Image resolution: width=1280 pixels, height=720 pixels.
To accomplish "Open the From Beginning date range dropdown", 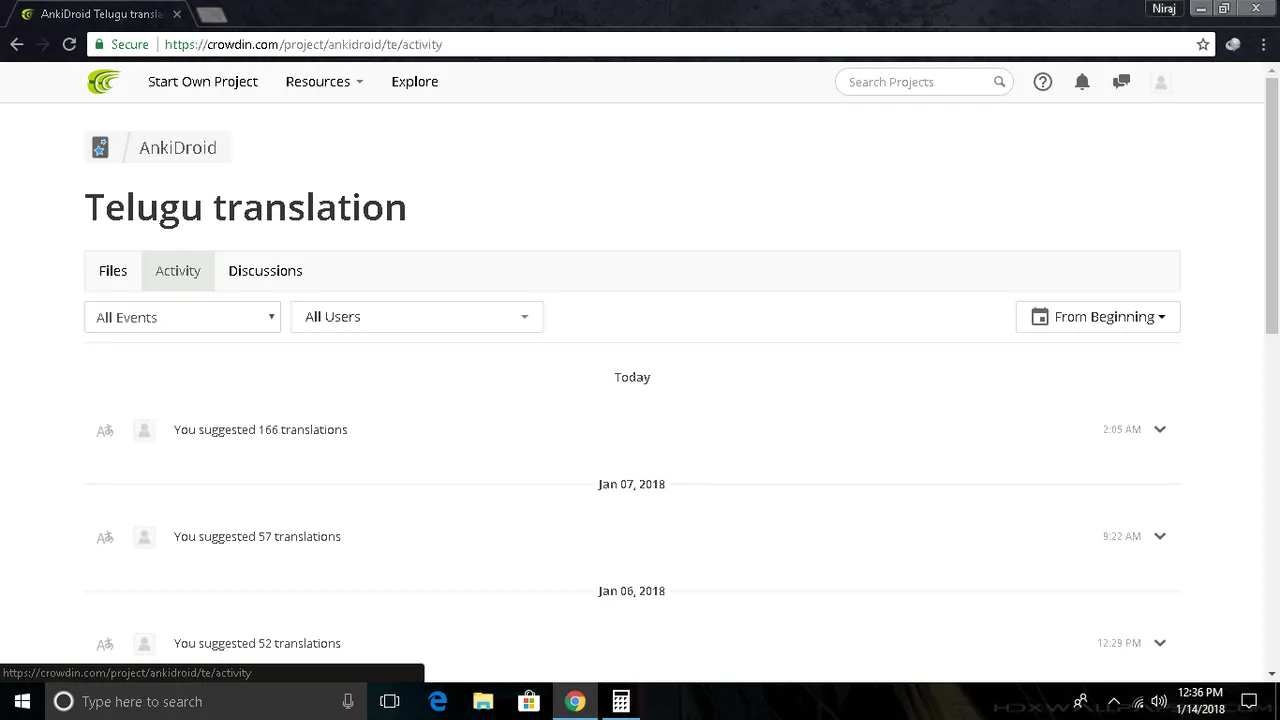I will 1098,317.
